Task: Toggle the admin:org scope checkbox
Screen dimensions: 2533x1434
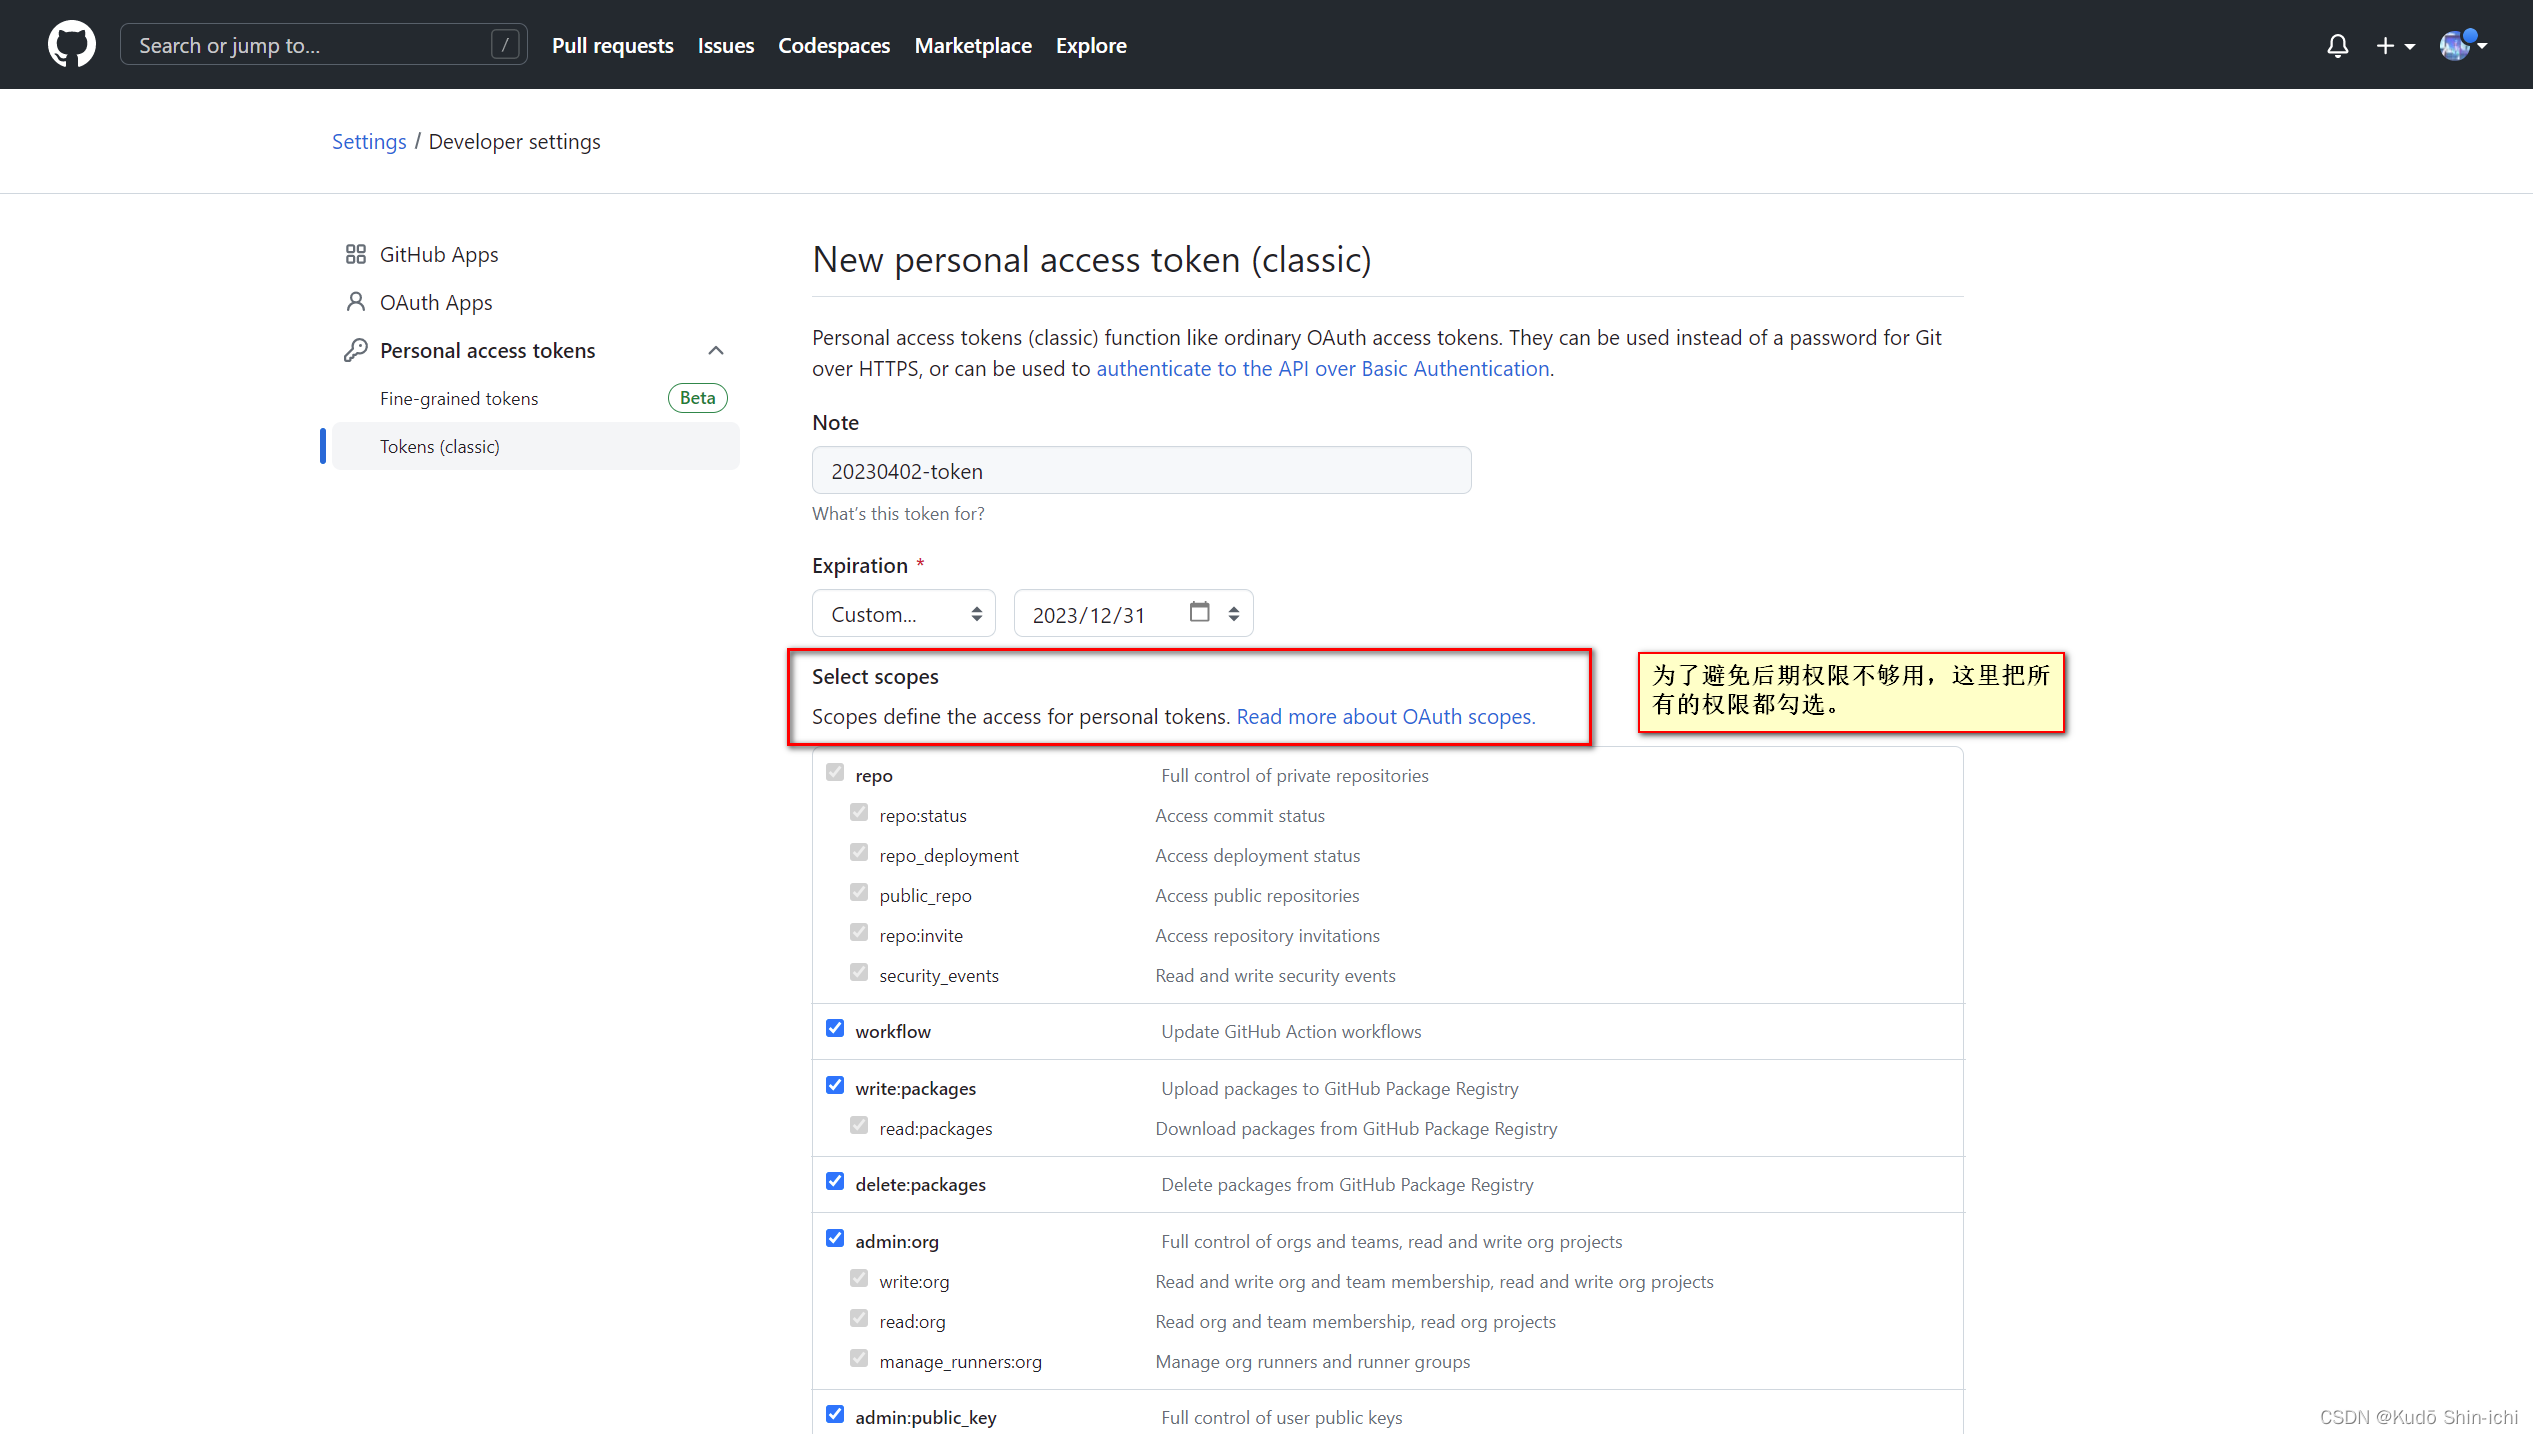Action: click(x=835, y=1238)
